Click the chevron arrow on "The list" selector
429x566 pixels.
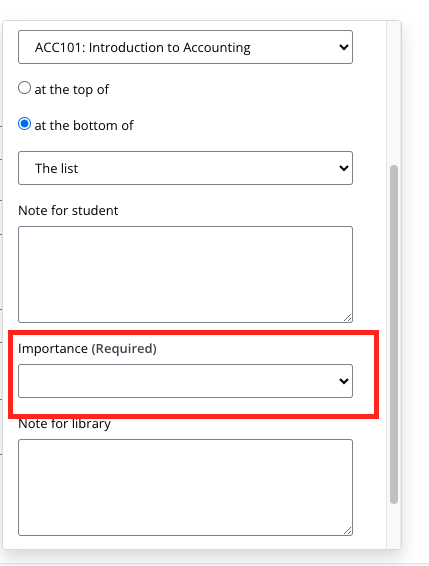pos(344,168)
